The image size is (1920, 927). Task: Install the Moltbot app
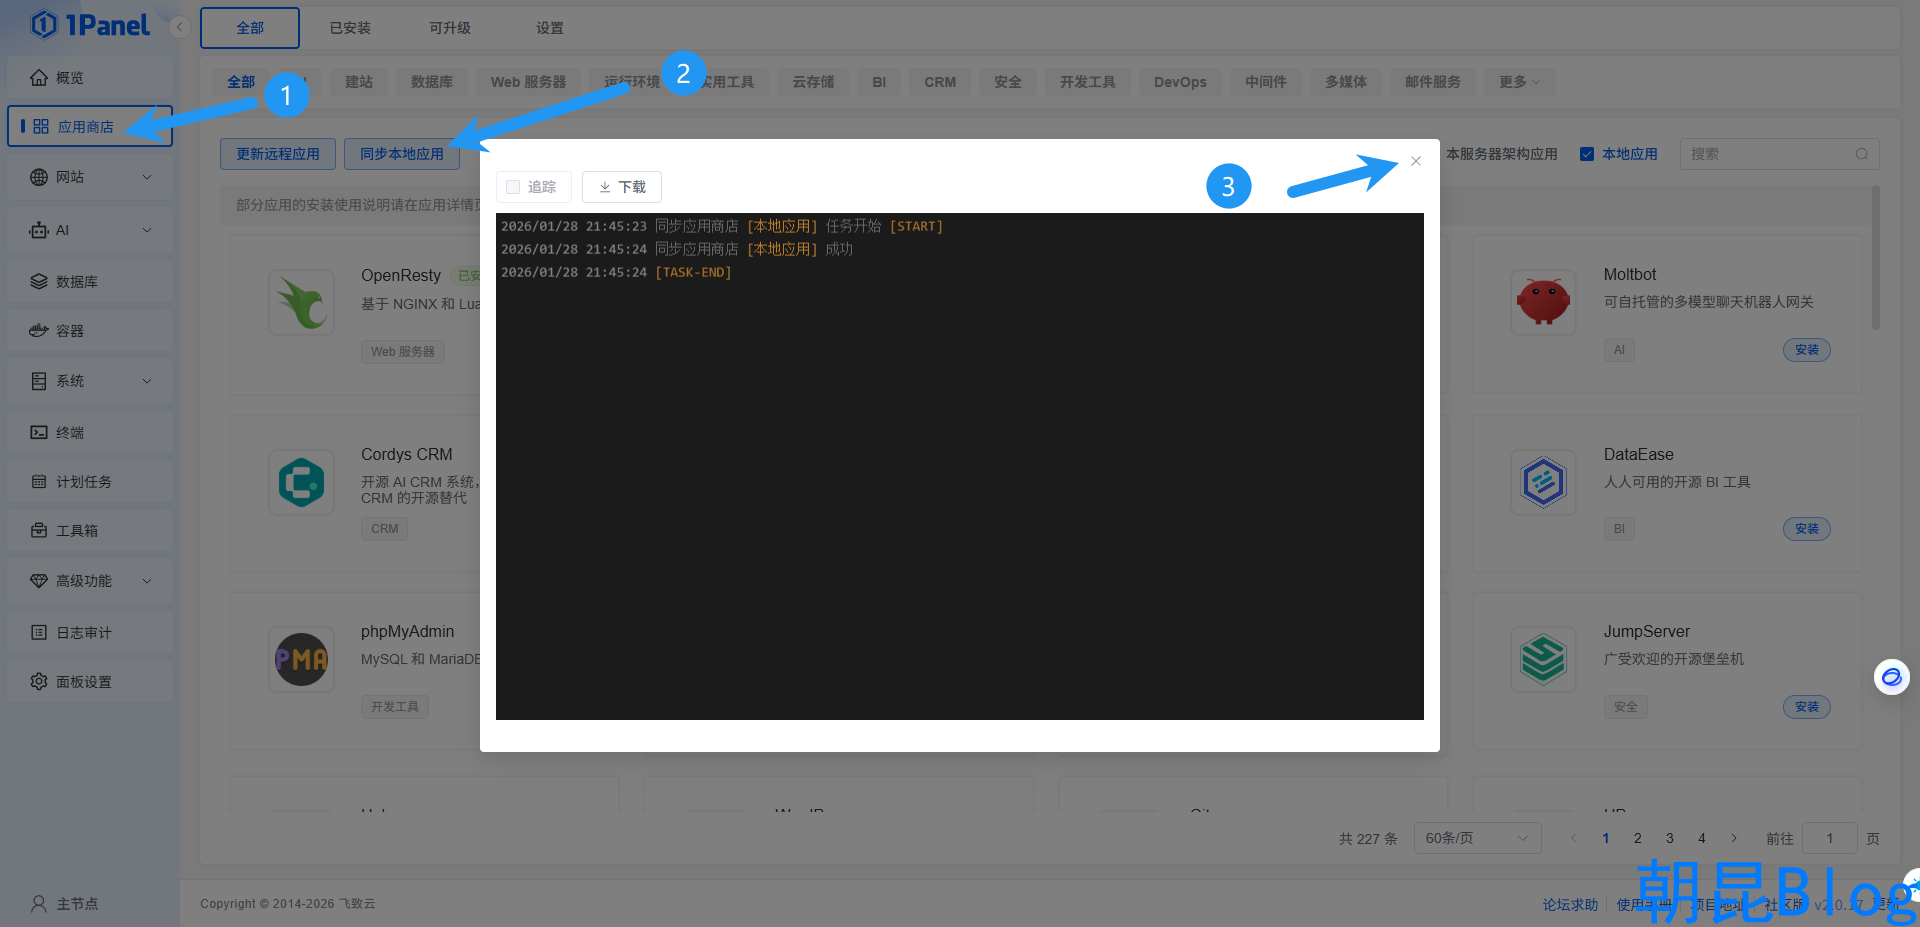[x=1807, y=350]
